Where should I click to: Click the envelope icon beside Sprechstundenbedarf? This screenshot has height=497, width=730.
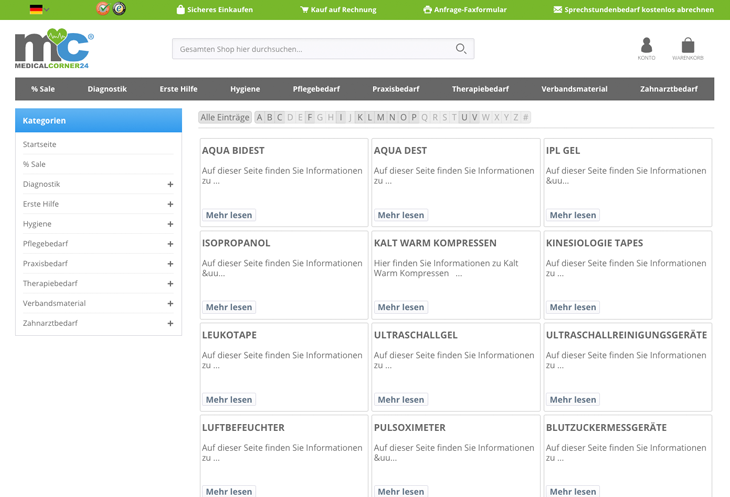pos(557,9)
